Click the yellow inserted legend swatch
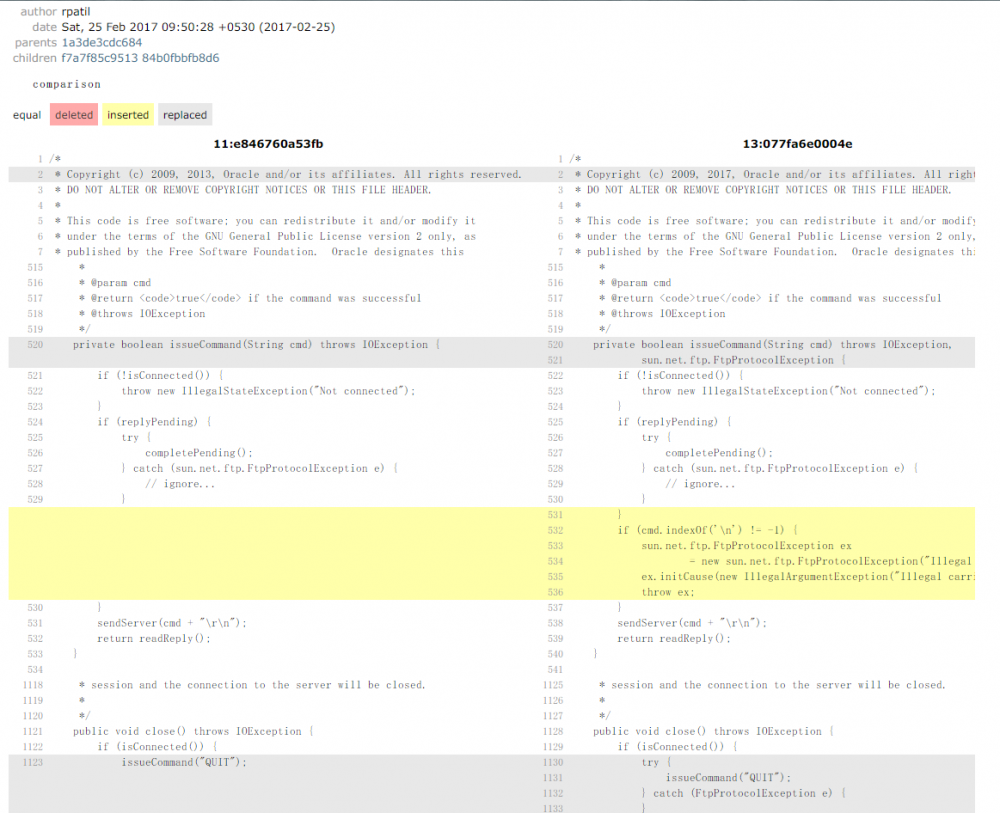Viewport: 1000px width, 813px height. tap(127, 114)
